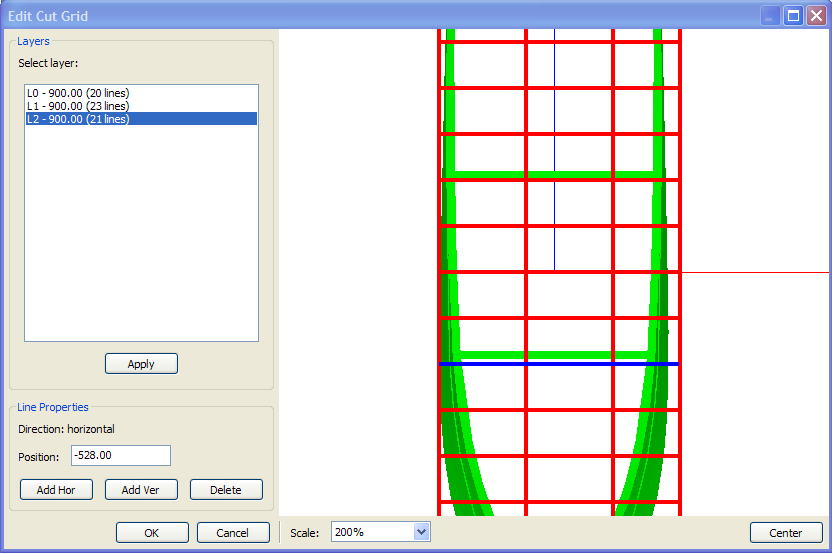Click into the Position input field
The image size is (832, 553).
coord(121,455)
